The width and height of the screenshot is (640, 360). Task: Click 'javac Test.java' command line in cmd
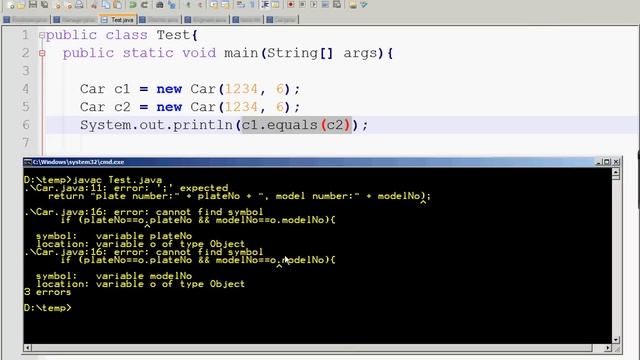coord(93,180)
